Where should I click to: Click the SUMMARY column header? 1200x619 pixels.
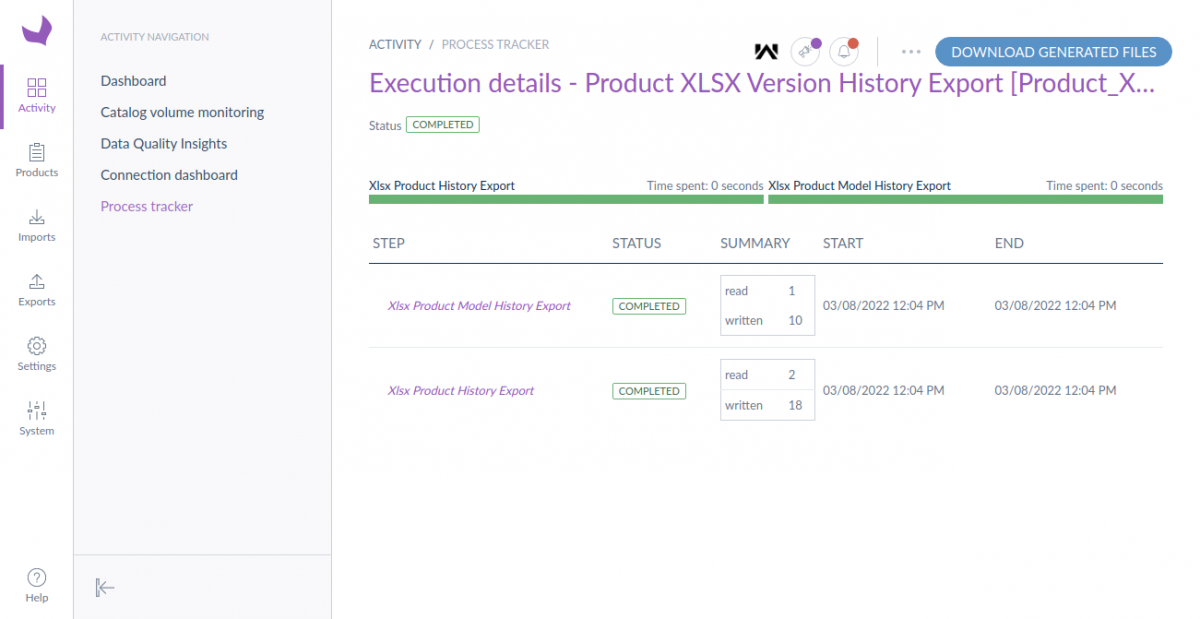click(x=755, y=243)
